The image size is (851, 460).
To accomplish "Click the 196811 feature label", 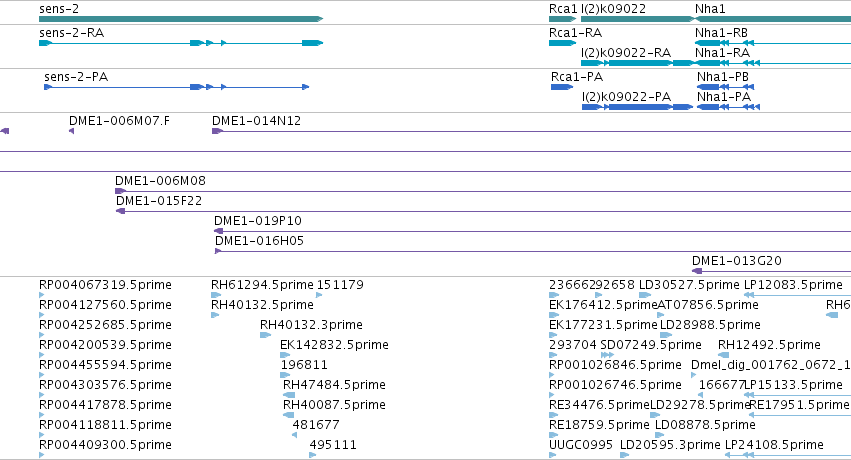I will pyautogui.click(x=304, y=365).
